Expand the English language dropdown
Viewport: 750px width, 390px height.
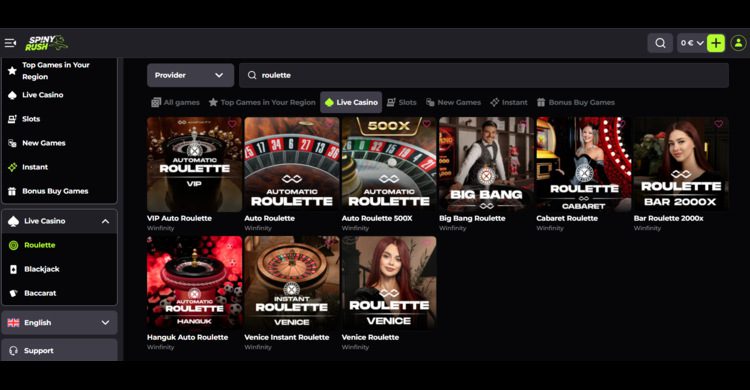pyautogui.click(x=59, y=323)
